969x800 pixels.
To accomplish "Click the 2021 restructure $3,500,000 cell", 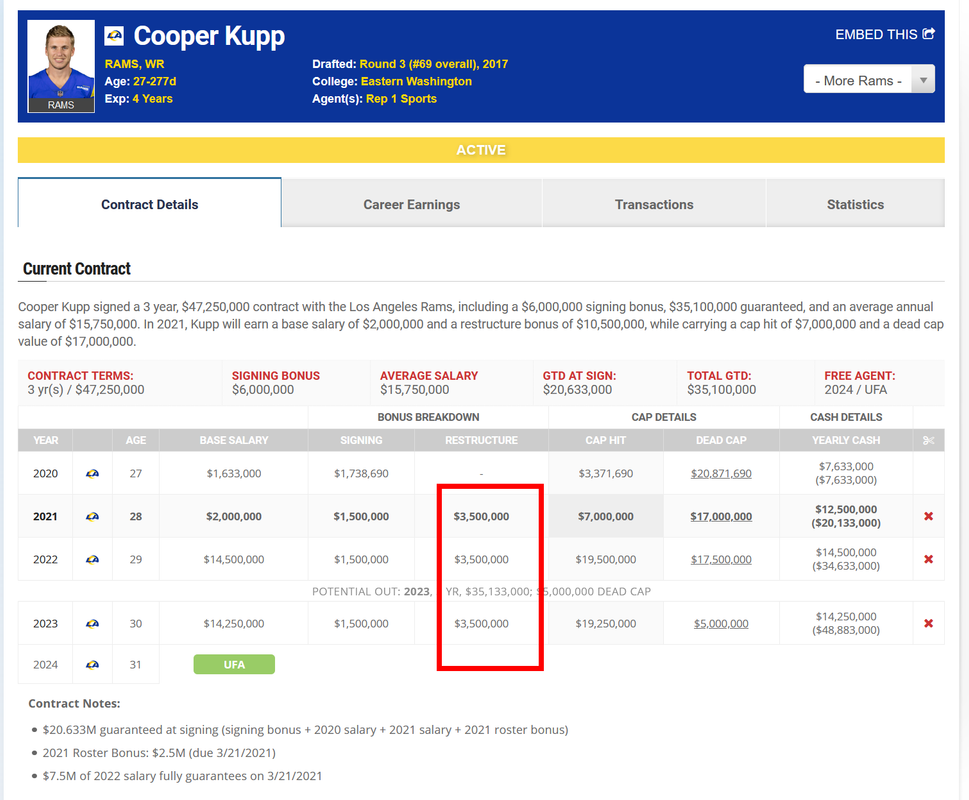I will (481, 516).
